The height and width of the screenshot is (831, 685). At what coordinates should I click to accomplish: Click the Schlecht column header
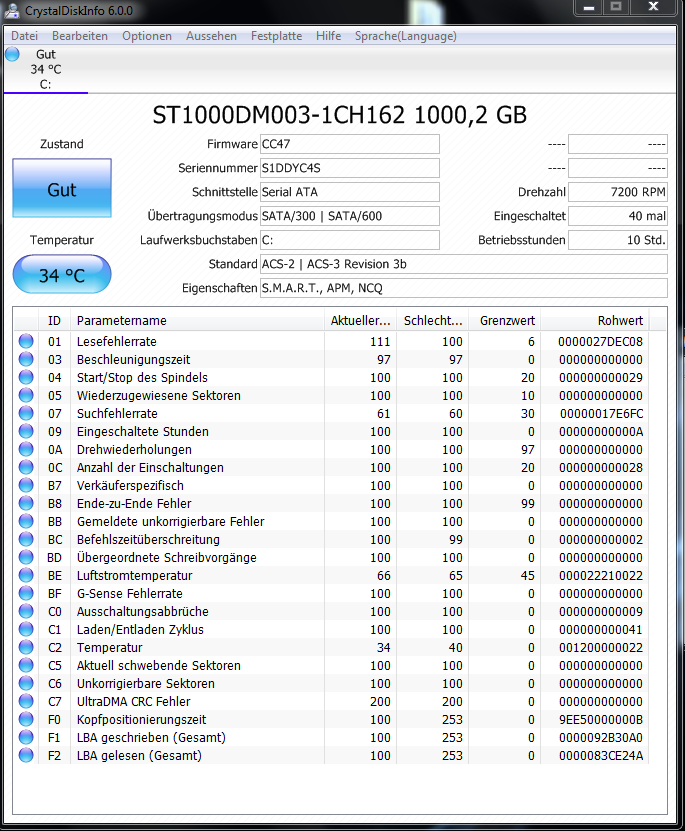pos(433,321)
